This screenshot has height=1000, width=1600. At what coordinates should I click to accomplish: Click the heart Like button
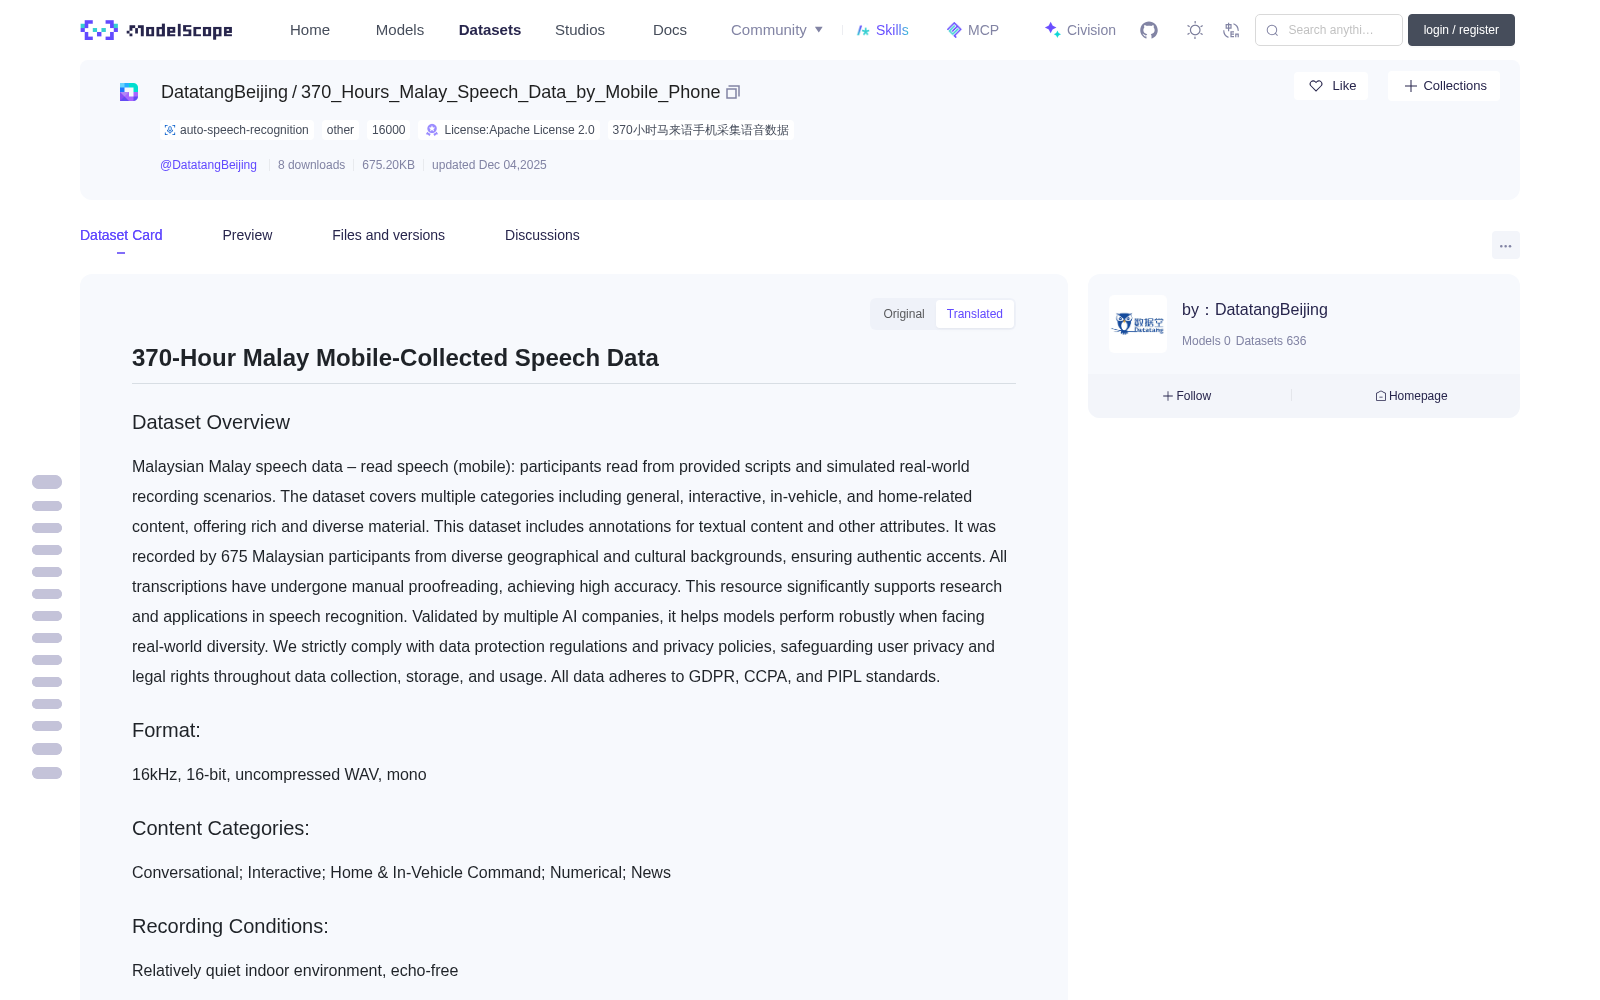(1331, 86)
